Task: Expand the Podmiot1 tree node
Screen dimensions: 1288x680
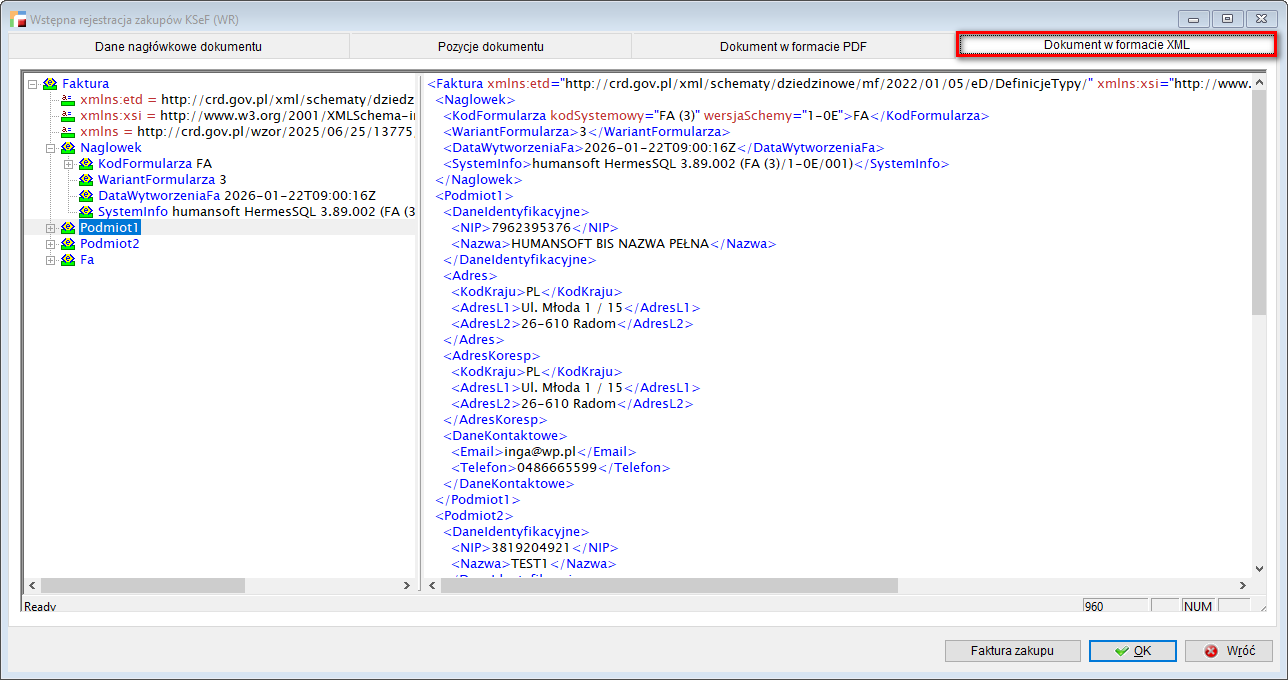Action: point(51,228)
